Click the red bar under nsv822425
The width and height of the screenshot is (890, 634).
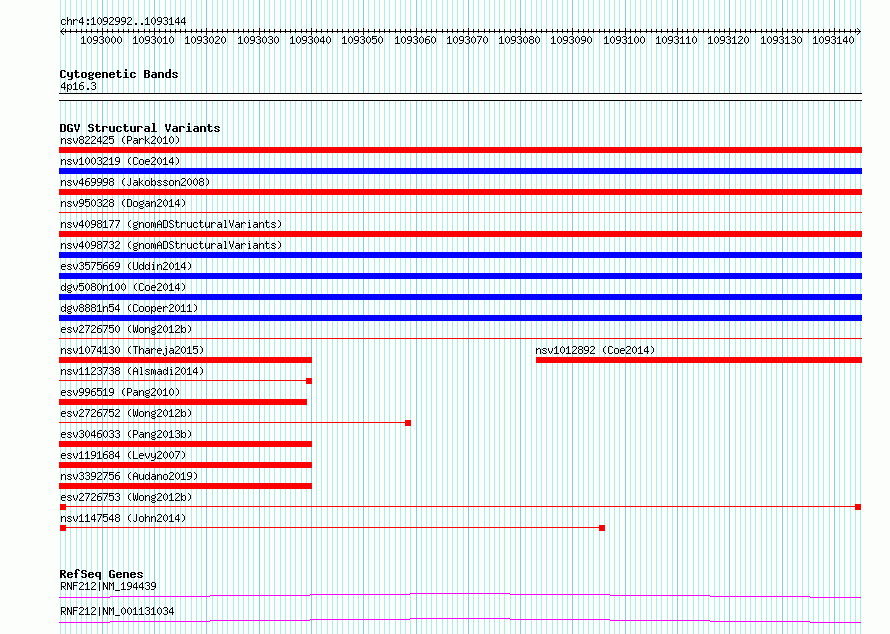click(x=460, y=150)
